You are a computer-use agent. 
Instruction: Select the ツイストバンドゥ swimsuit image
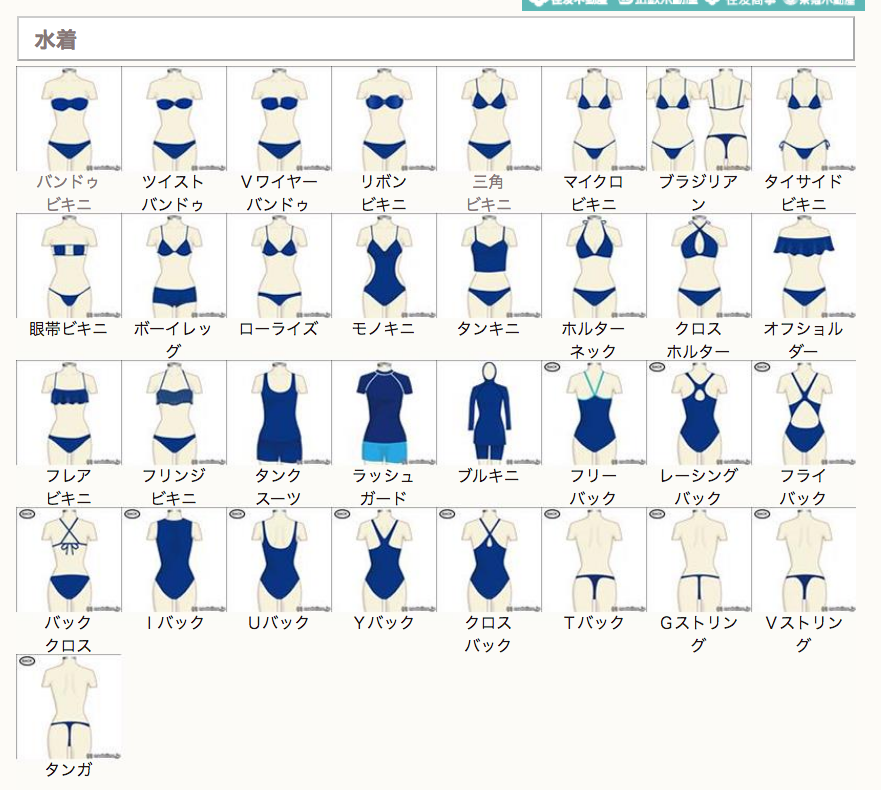[x=174, y=119]
